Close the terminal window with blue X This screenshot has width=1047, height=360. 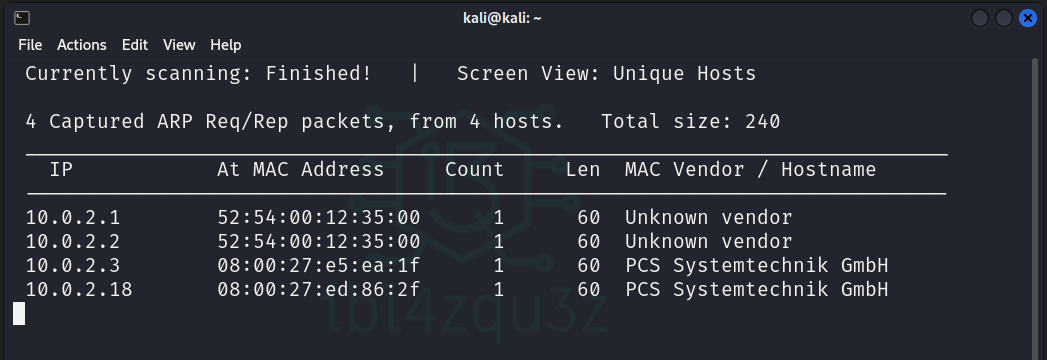(1028, 18)
